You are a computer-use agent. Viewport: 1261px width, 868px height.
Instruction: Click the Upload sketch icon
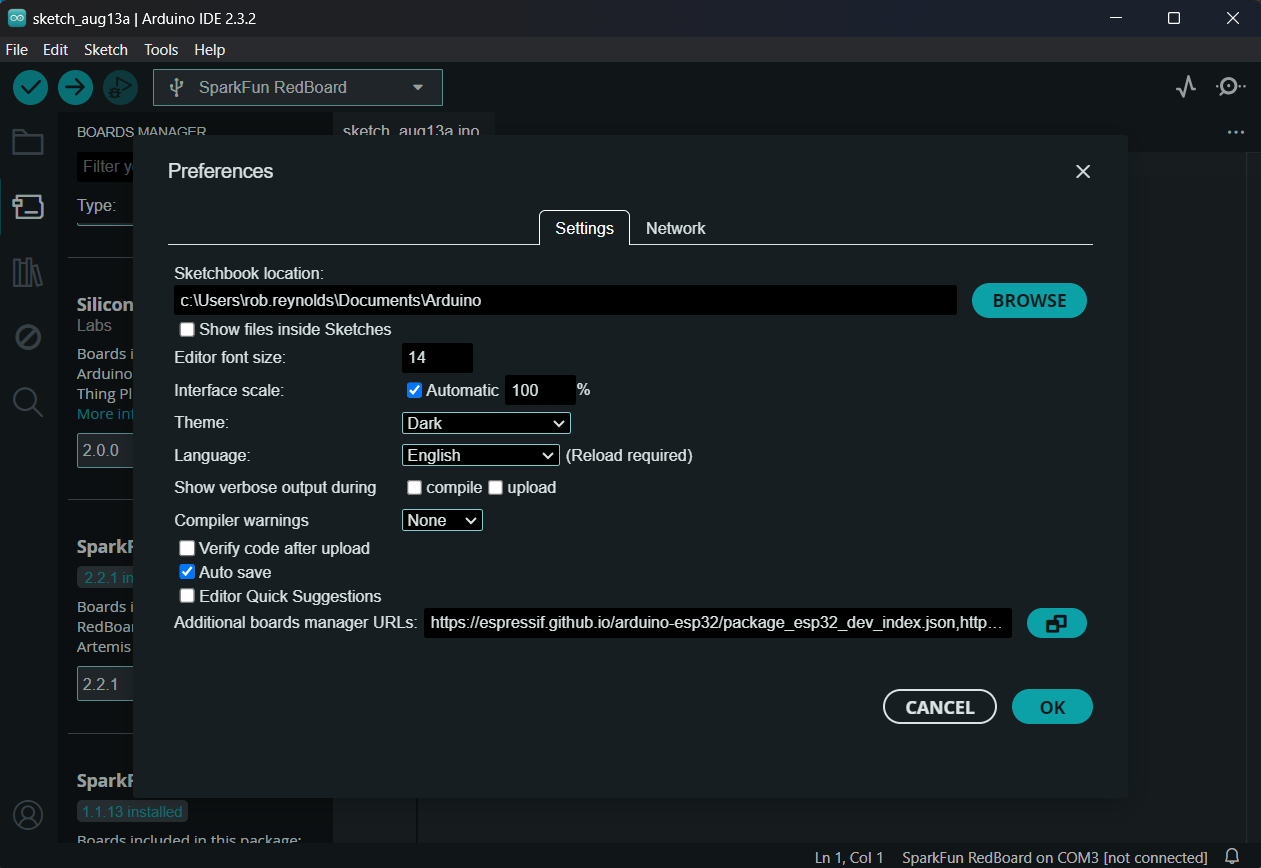point(75,87)
